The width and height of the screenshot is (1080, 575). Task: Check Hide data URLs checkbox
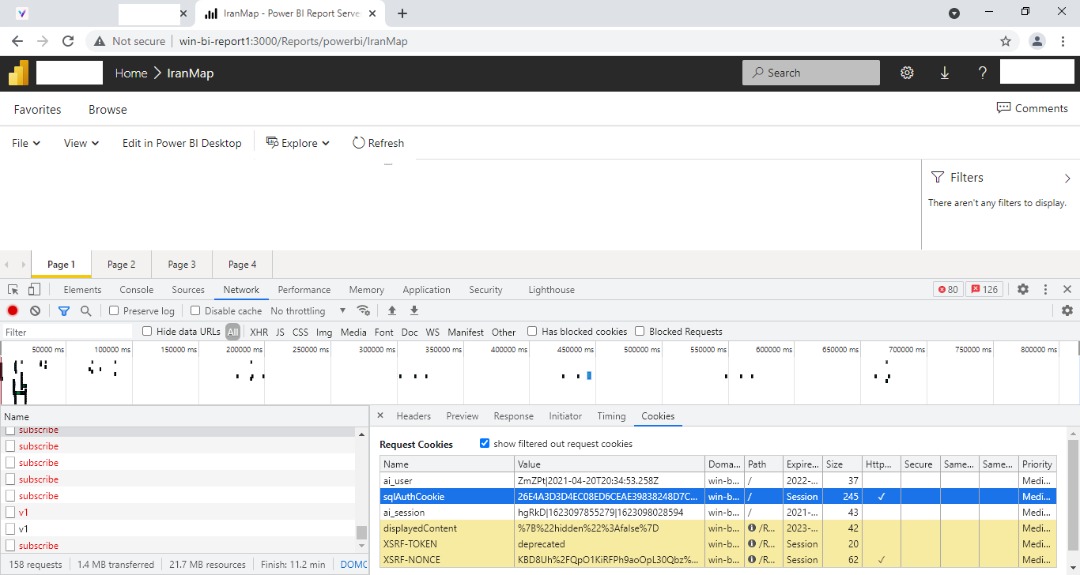point(147,331)
